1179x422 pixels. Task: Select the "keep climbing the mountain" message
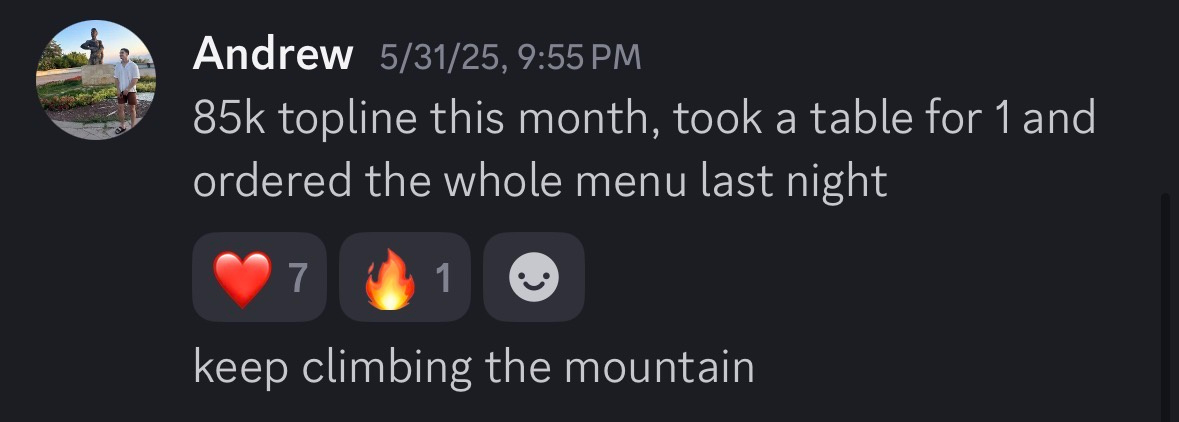[x=473, y=367]
